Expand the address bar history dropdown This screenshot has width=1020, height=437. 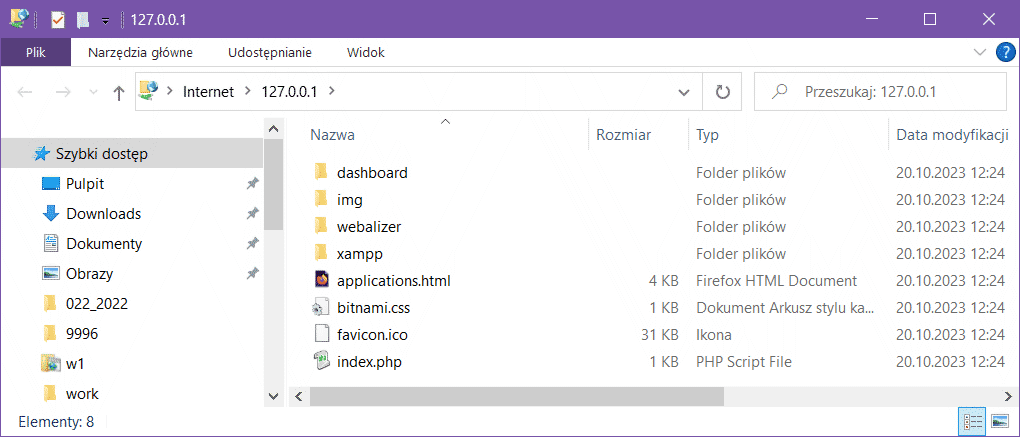684,92
